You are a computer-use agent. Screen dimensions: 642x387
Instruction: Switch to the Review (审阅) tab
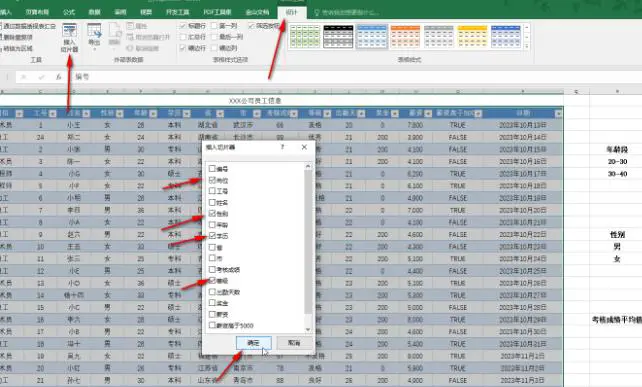(x=120, y=12)
